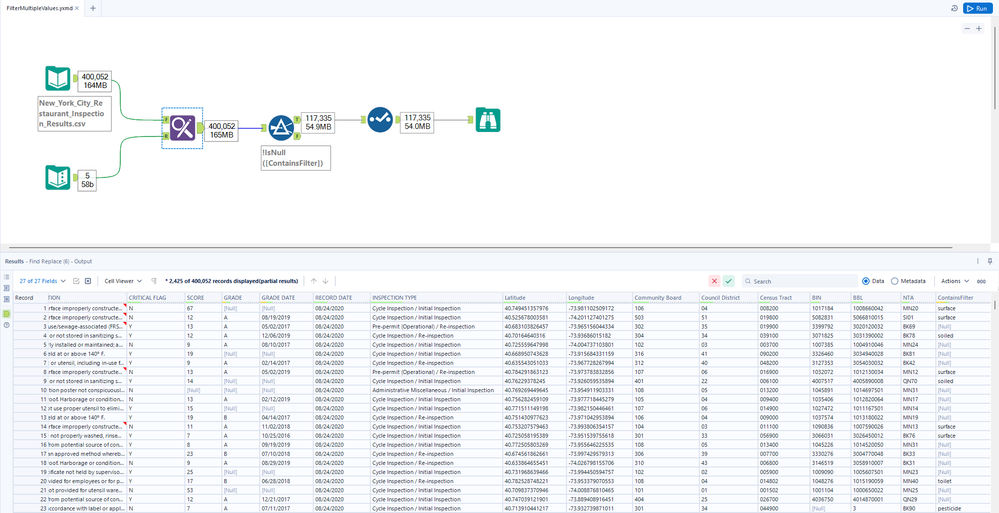Switch to FilterMultipleValues.yxmd tab
Screen dimensions: 999x513
coord(39,8)
